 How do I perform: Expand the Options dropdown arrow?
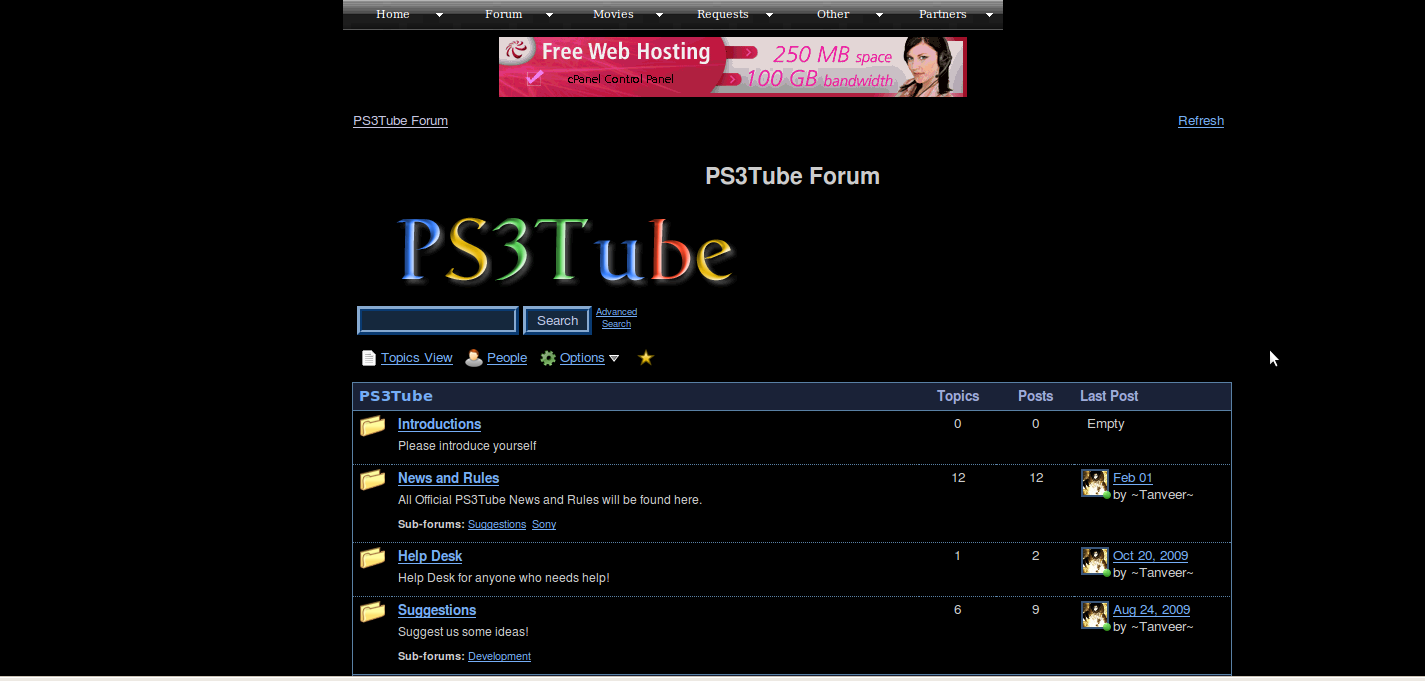pos(614,359)
